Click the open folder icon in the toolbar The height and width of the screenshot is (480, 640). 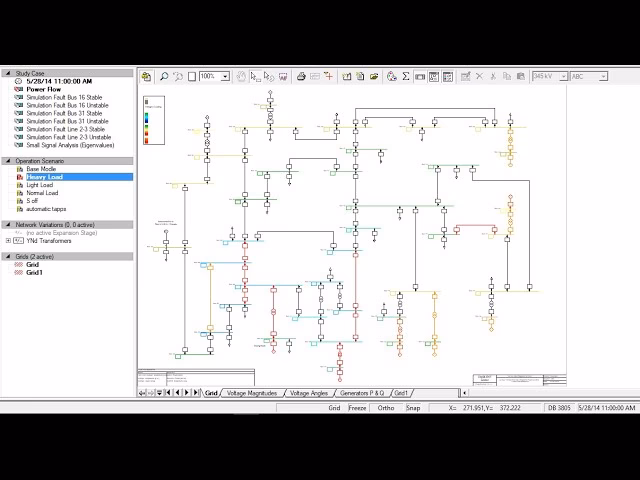tap(373, 76)
